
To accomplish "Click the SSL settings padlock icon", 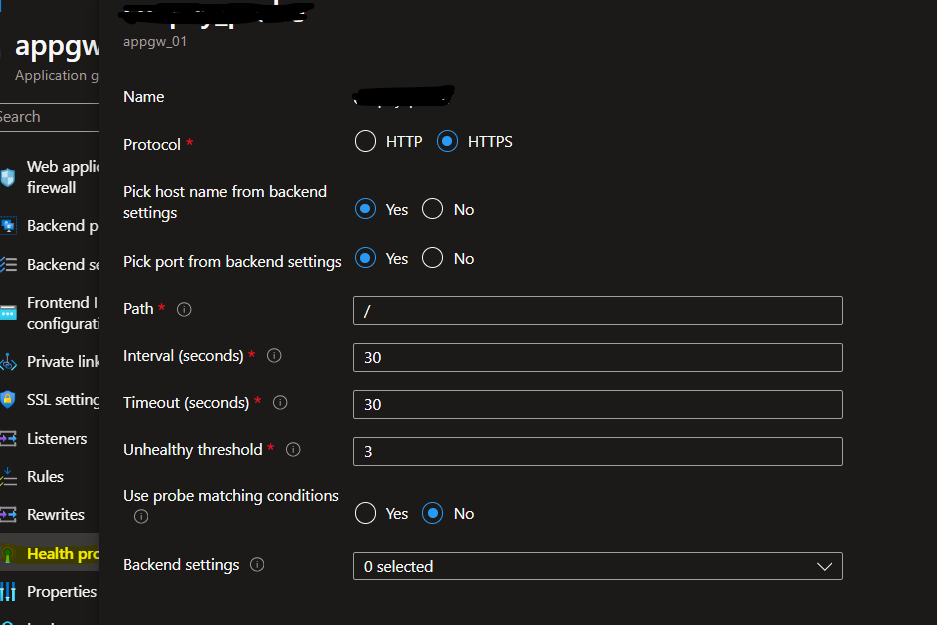I will [9, 399].
